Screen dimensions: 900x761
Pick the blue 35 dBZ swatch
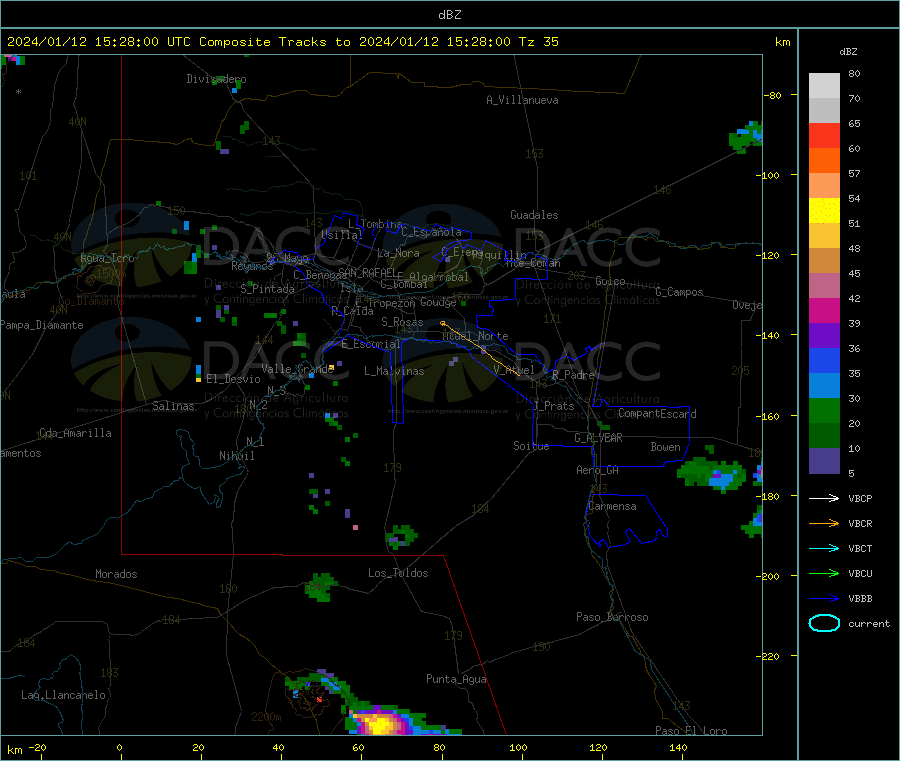824,360
